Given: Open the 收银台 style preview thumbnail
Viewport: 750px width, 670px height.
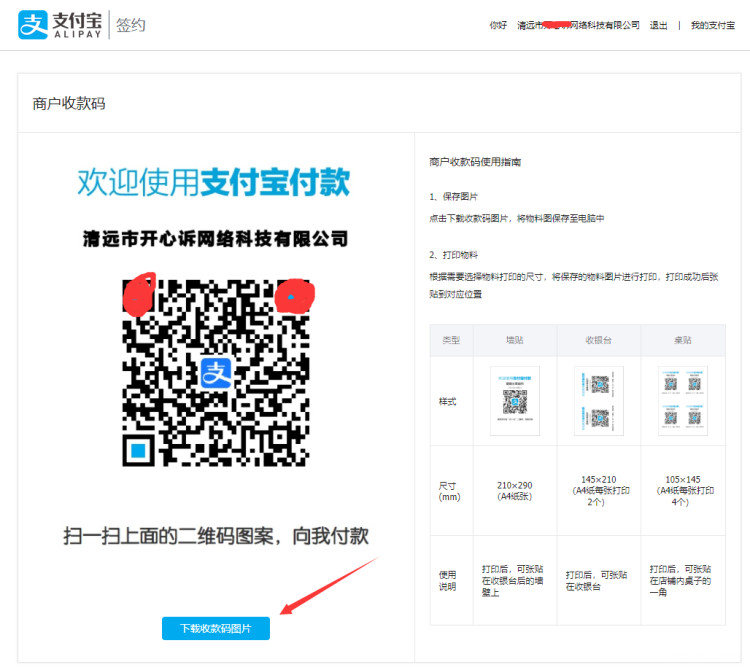Looking at the screenshot, I should pos(598,400).
